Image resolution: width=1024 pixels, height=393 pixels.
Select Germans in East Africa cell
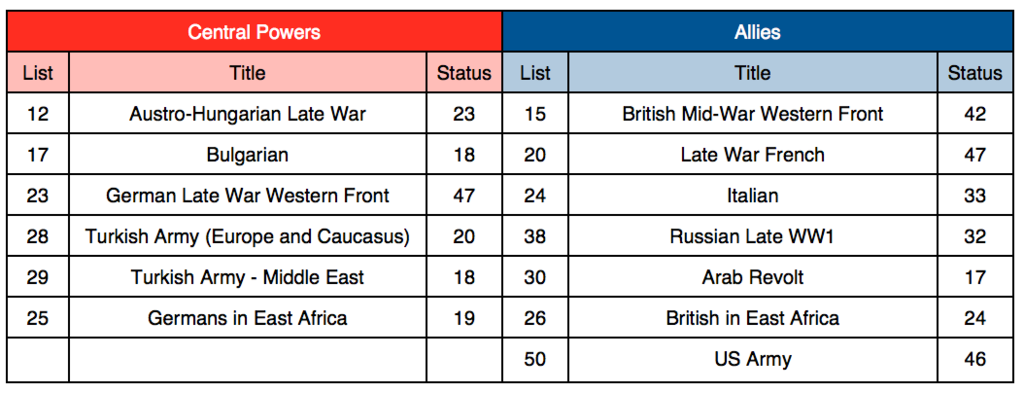(x=248, y=317)
